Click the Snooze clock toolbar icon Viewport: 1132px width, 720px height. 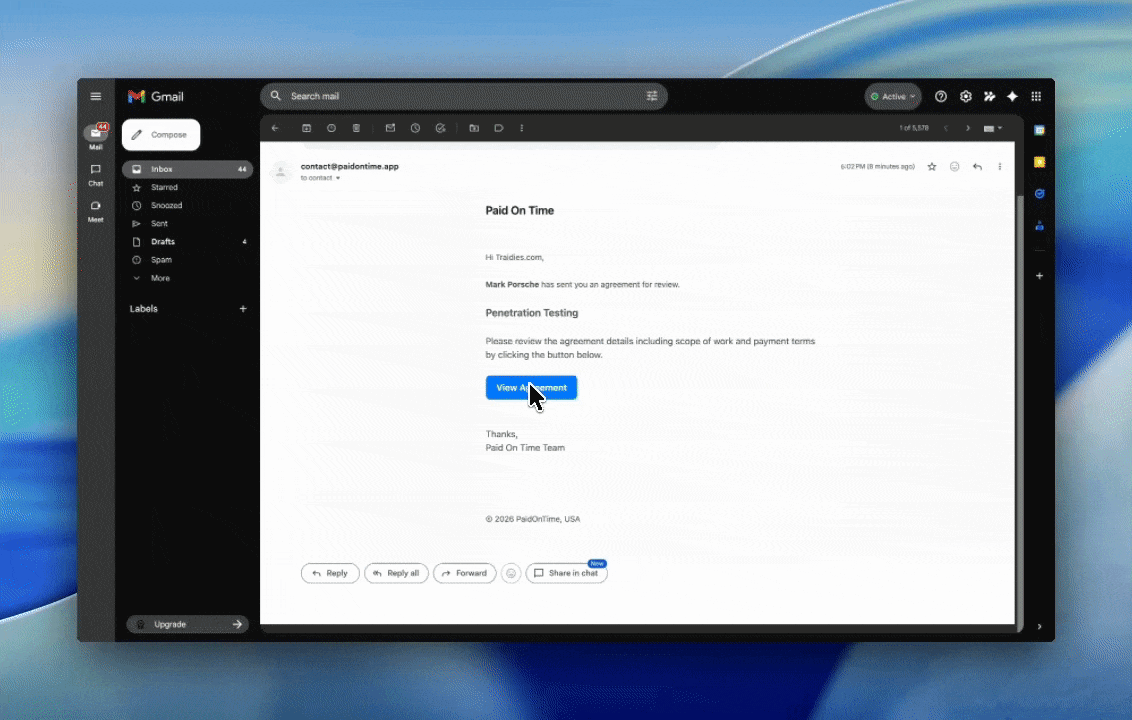coord(415,128)
